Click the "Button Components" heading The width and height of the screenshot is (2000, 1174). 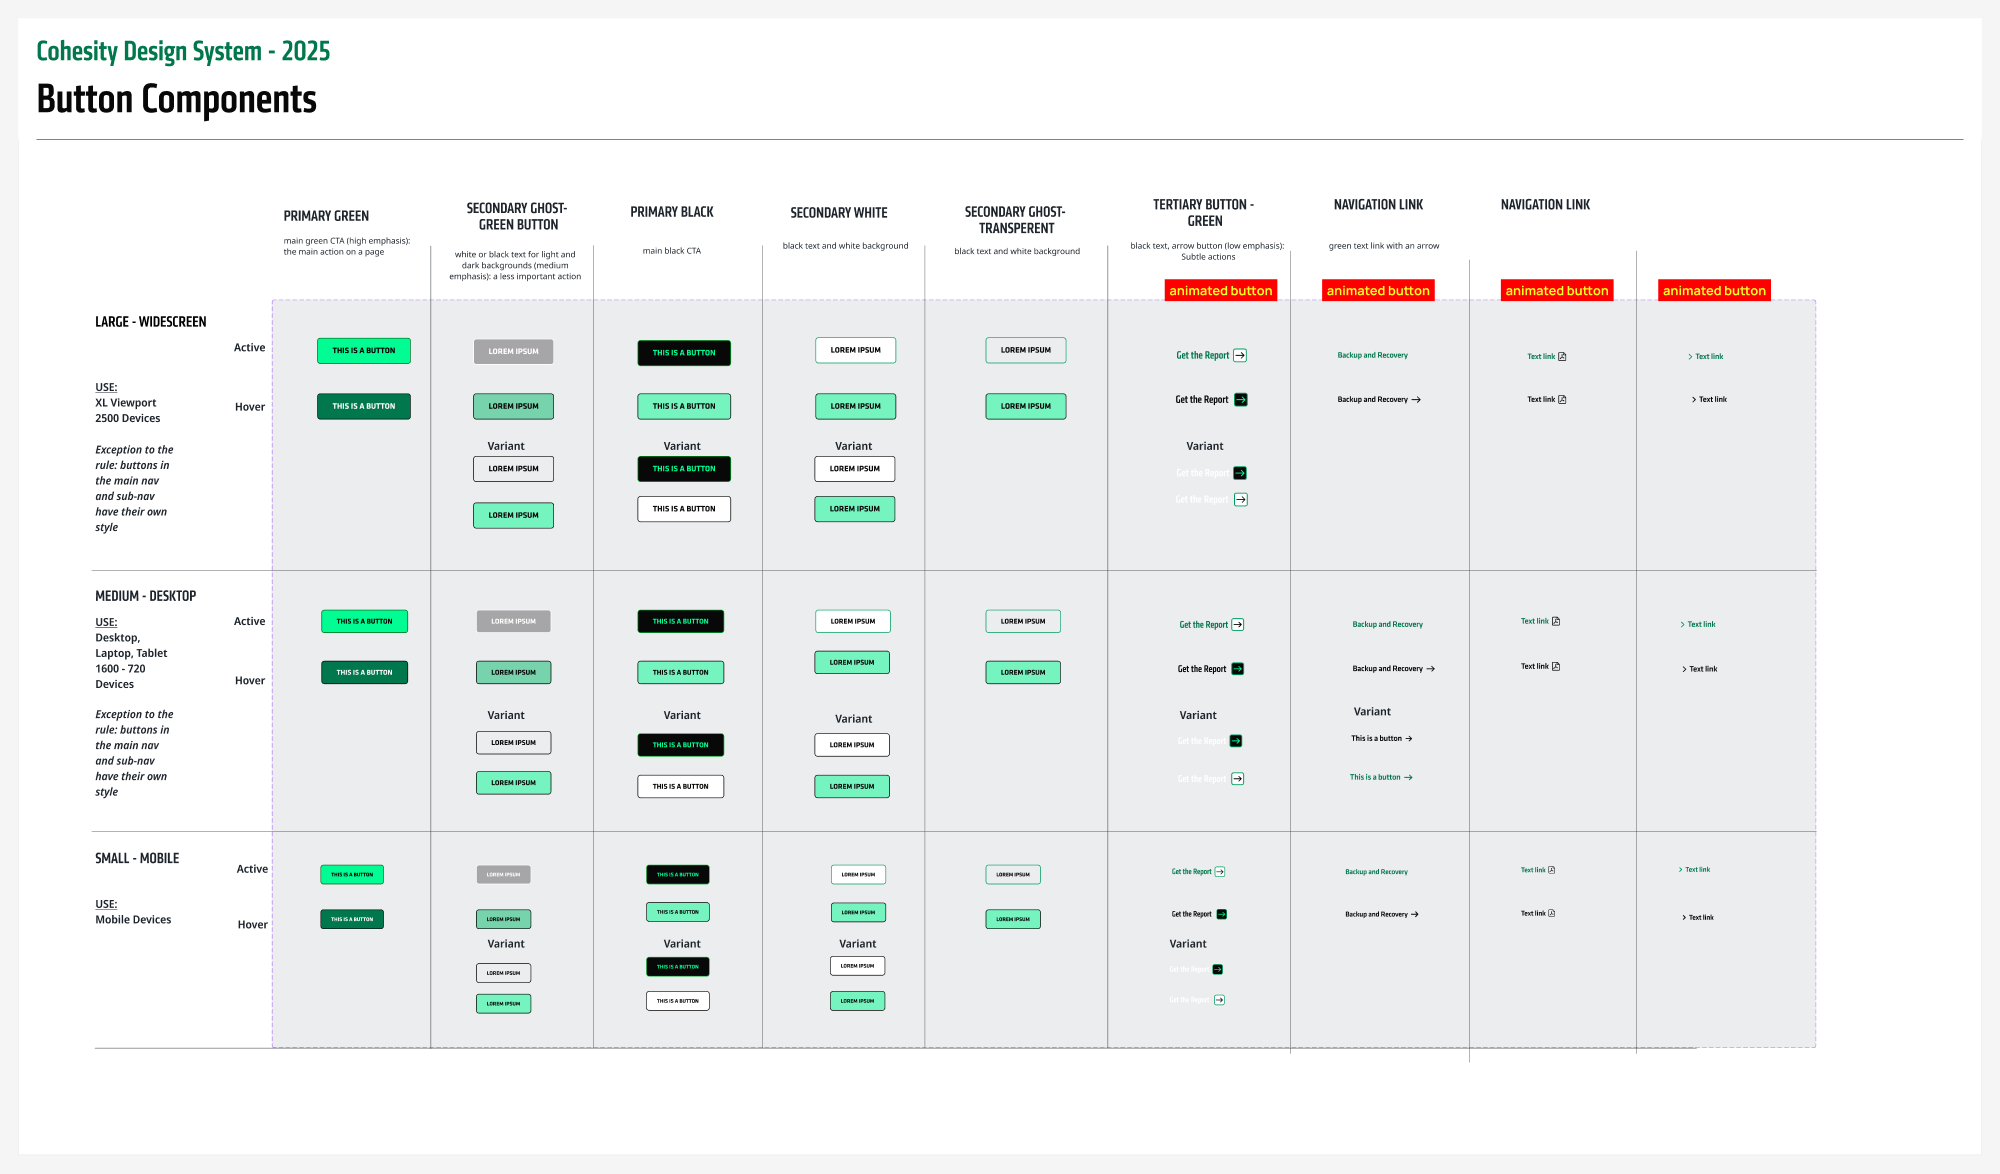click(177, 99)
